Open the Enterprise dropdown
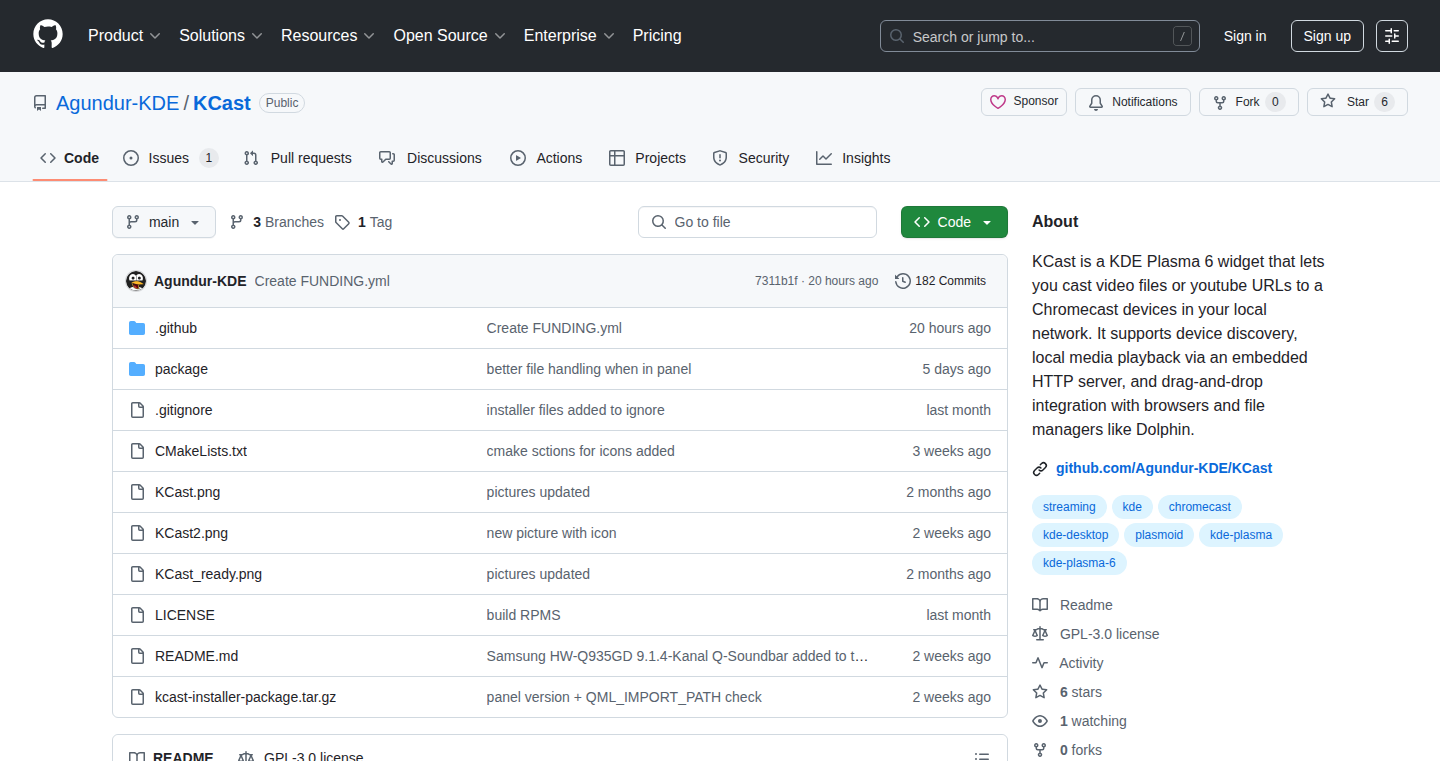 coord(569,36)
